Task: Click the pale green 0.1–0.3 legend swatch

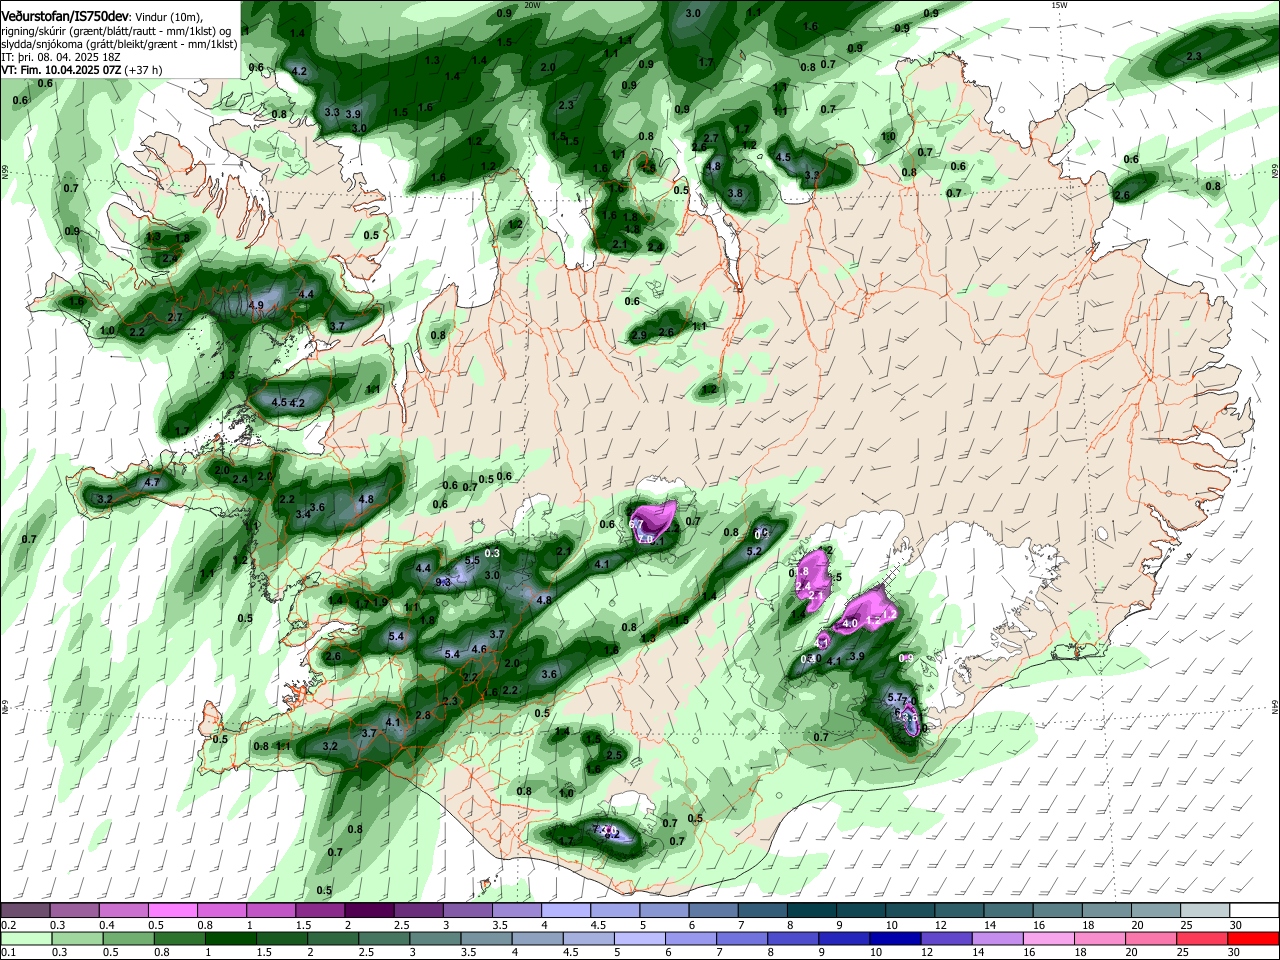Action: tap(26, 938)
